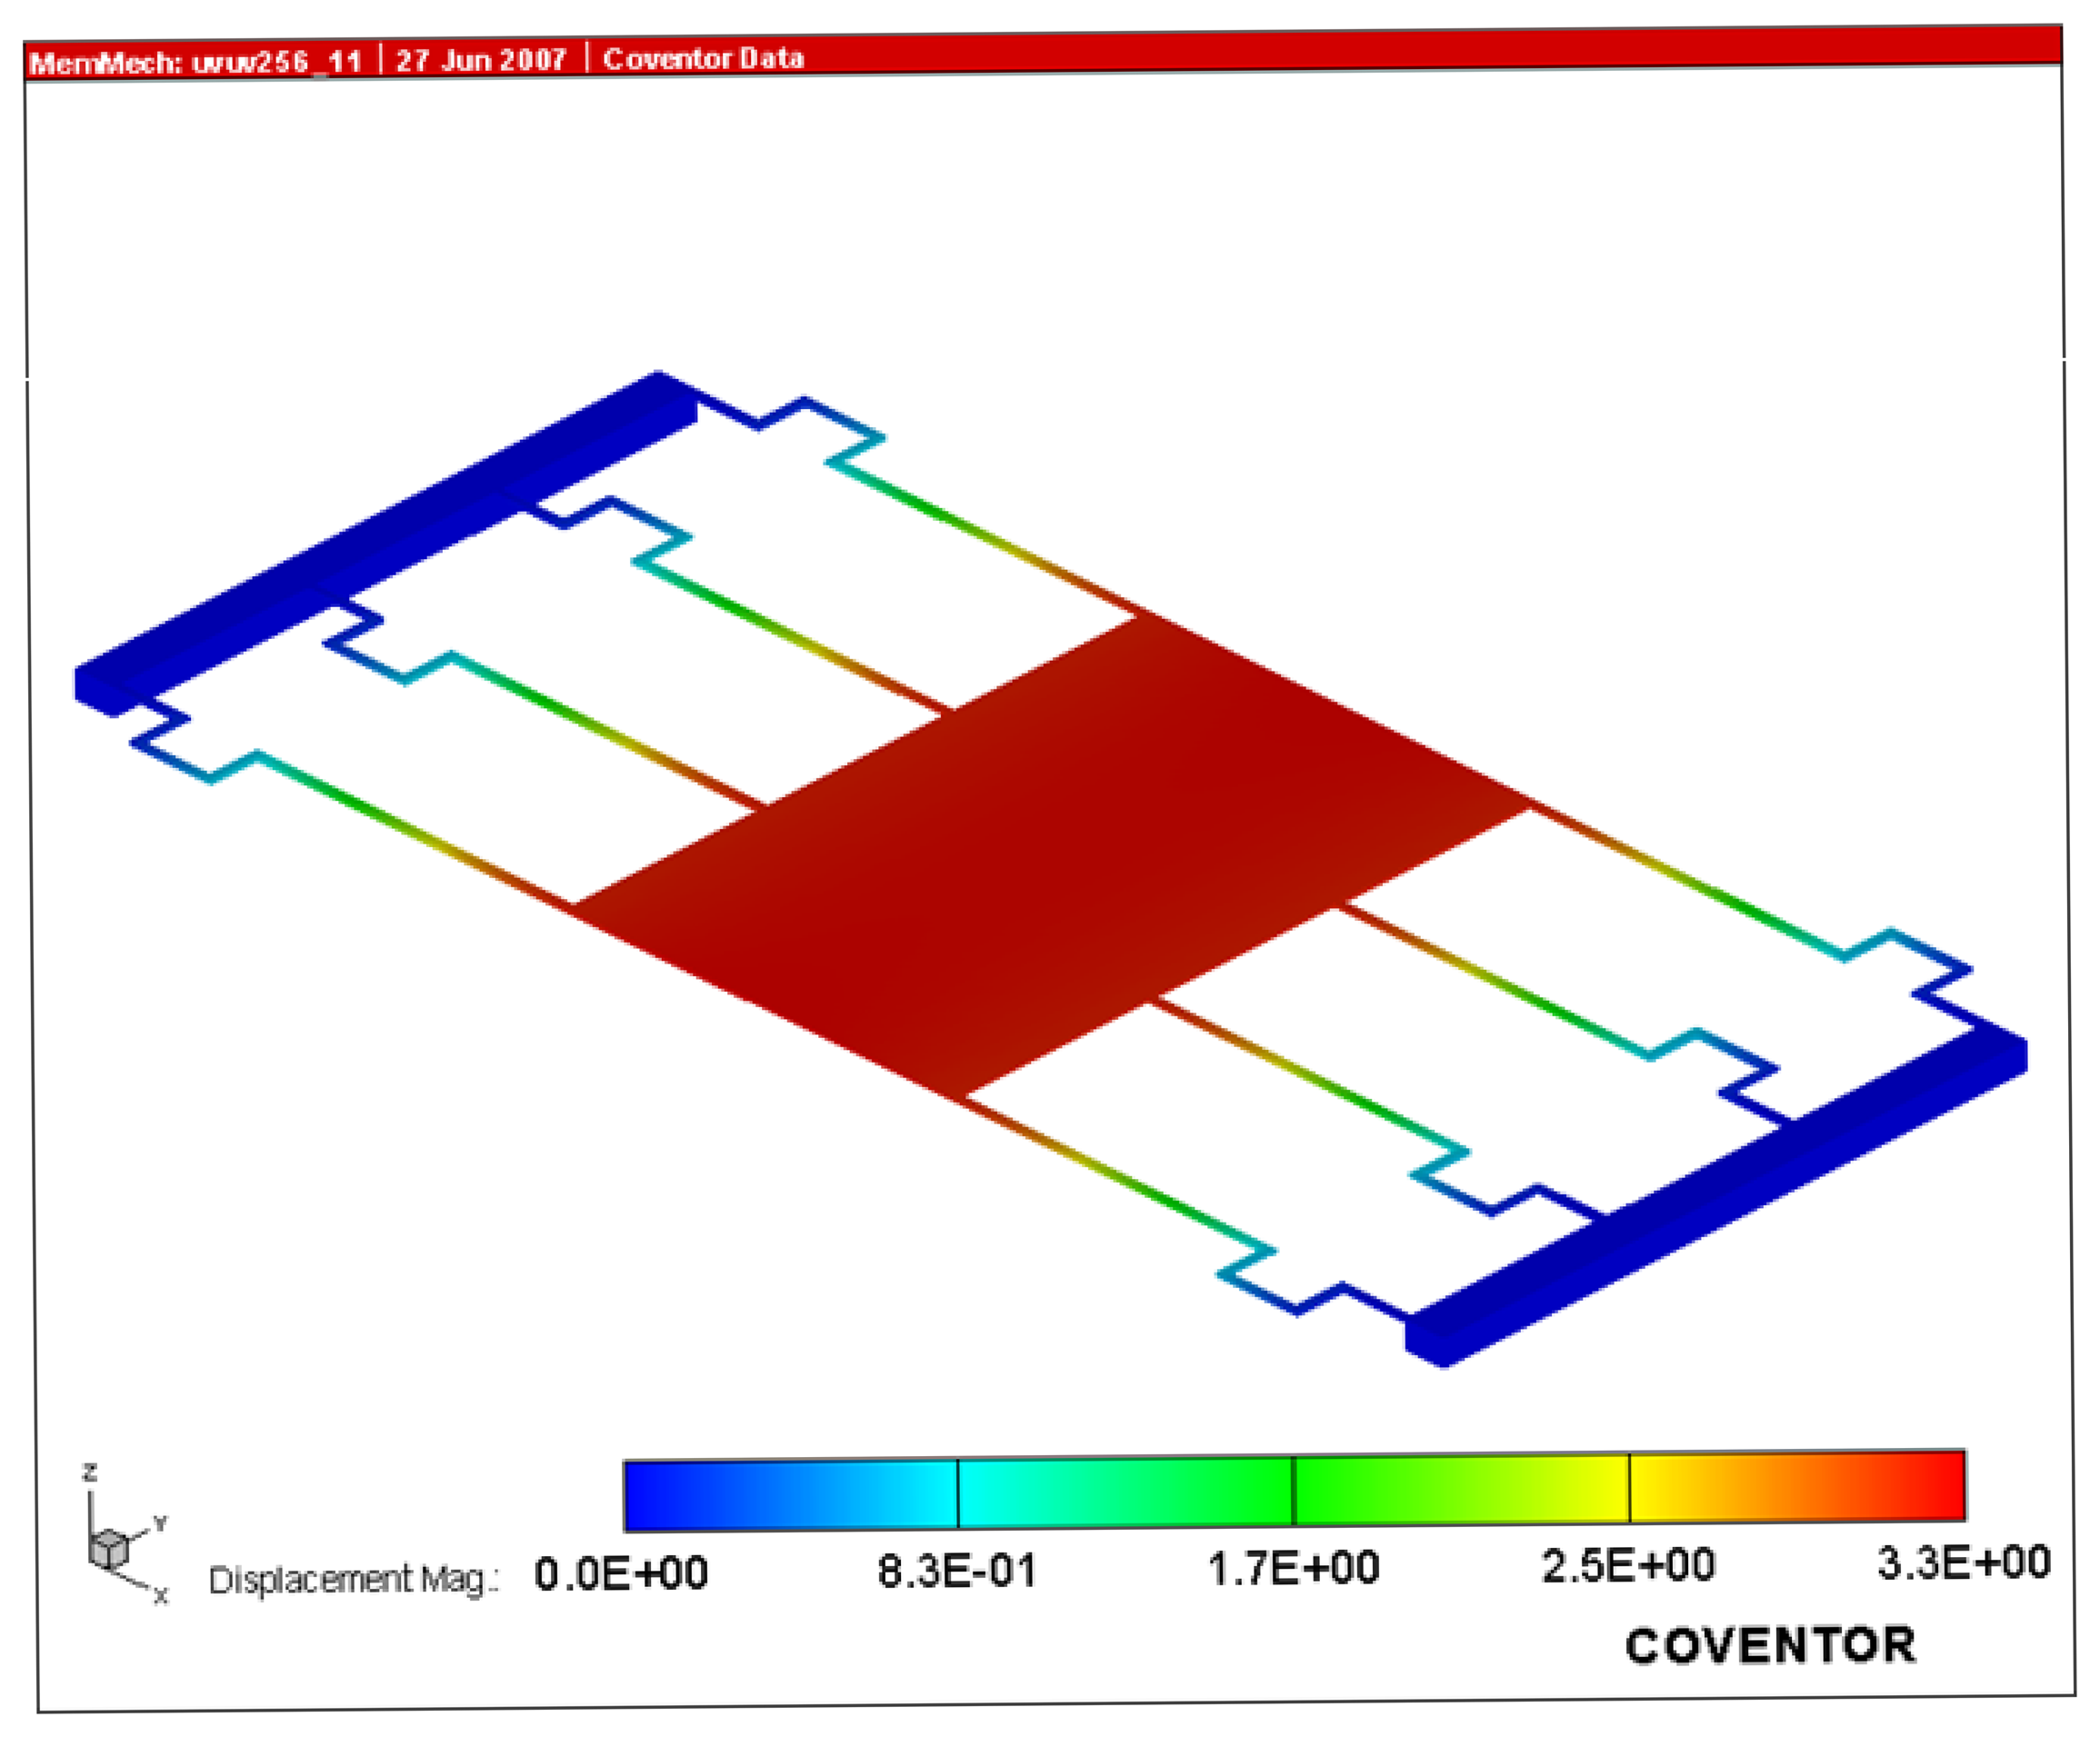Click the Coventor Data title label
Image resolution: width=2100 pixels, height=1737 pixels.
point(703,58)
